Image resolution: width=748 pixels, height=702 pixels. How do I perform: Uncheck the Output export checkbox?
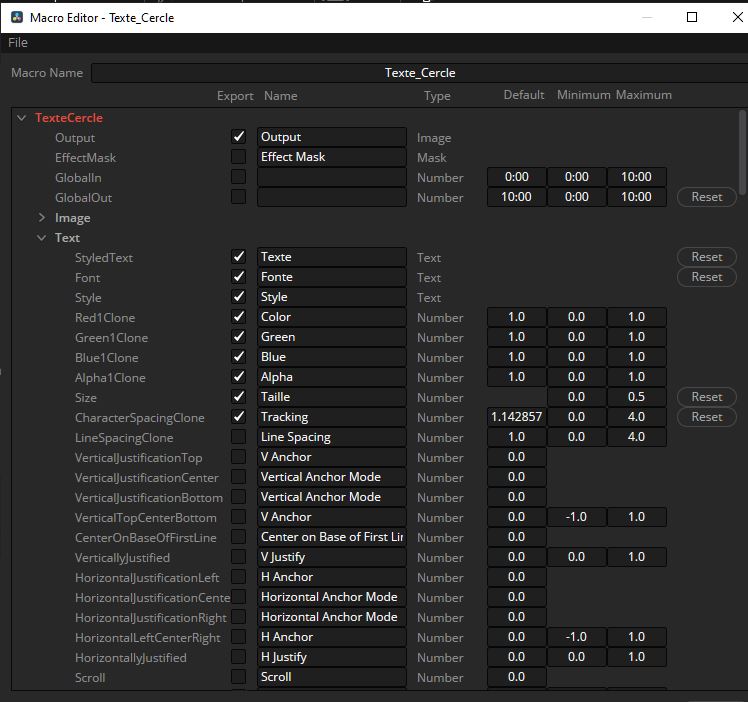238,137
